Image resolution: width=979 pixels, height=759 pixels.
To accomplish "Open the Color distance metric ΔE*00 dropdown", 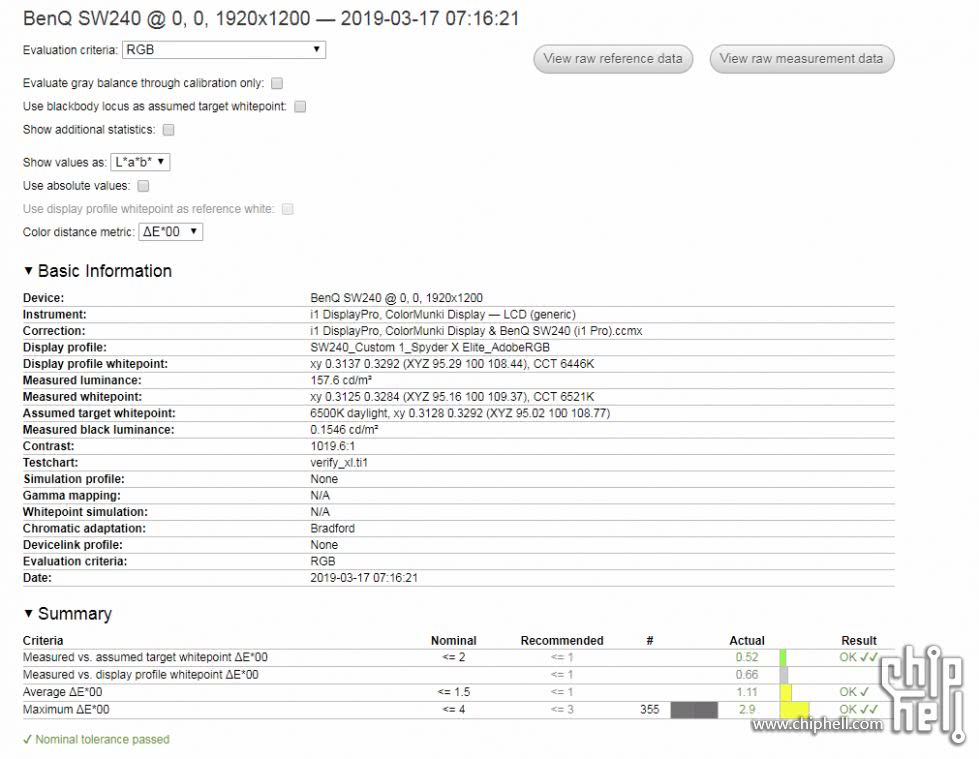I will pos(170,232).
